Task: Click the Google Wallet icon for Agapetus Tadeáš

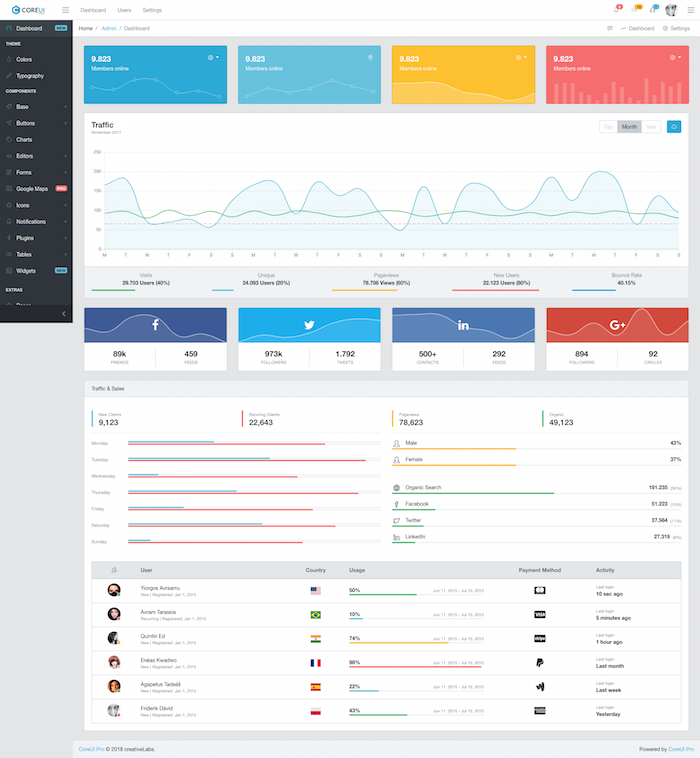Action: [x=540, y=687]
